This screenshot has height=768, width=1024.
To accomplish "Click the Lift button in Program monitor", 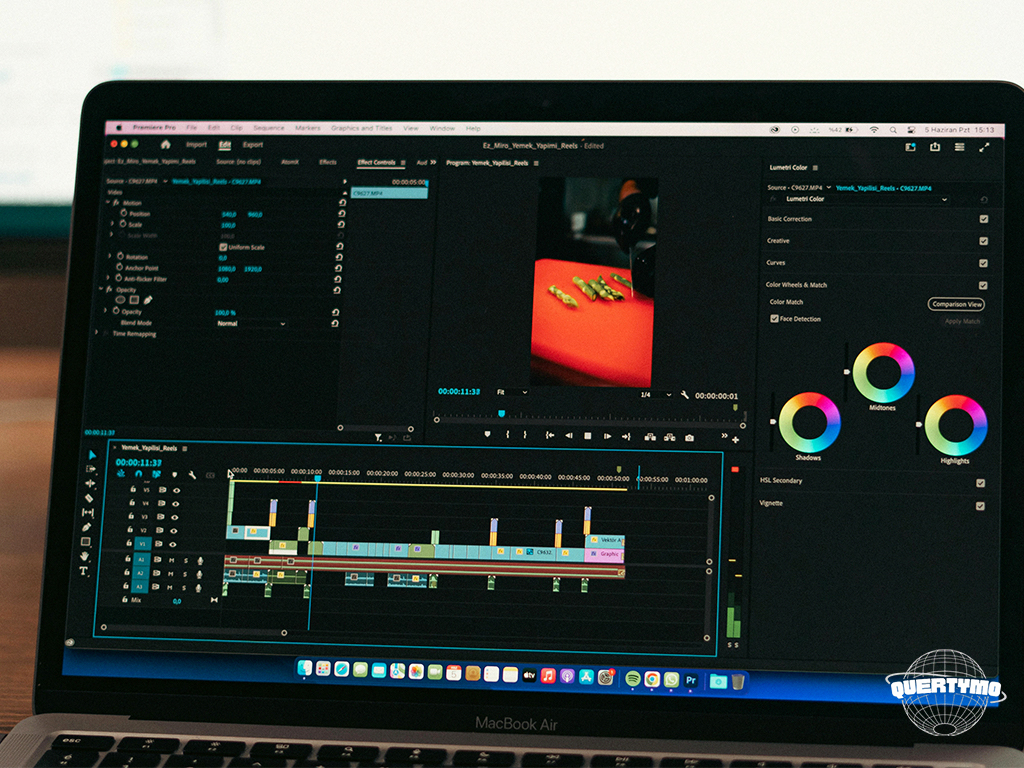I will 650,438.
